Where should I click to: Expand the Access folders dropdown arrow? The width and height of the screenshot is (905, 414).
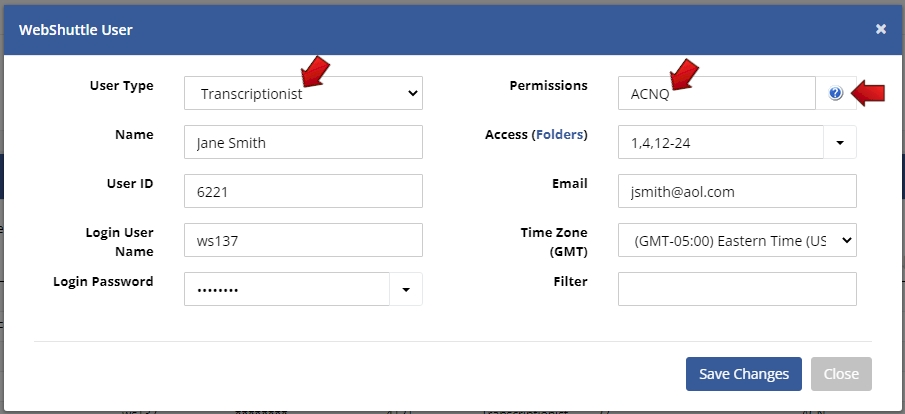pos(840,142)
